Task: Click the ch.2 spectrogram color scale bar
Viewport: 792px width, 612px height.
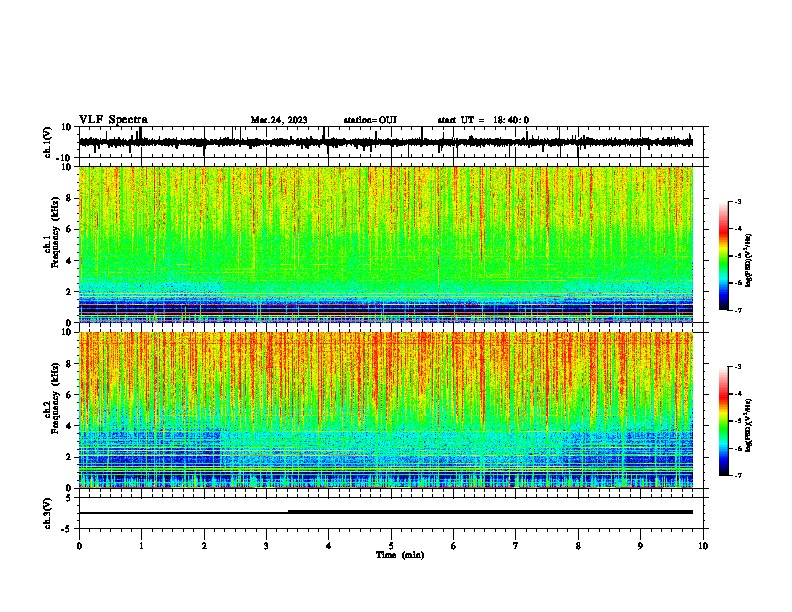Action: click(x=724, y=421)
